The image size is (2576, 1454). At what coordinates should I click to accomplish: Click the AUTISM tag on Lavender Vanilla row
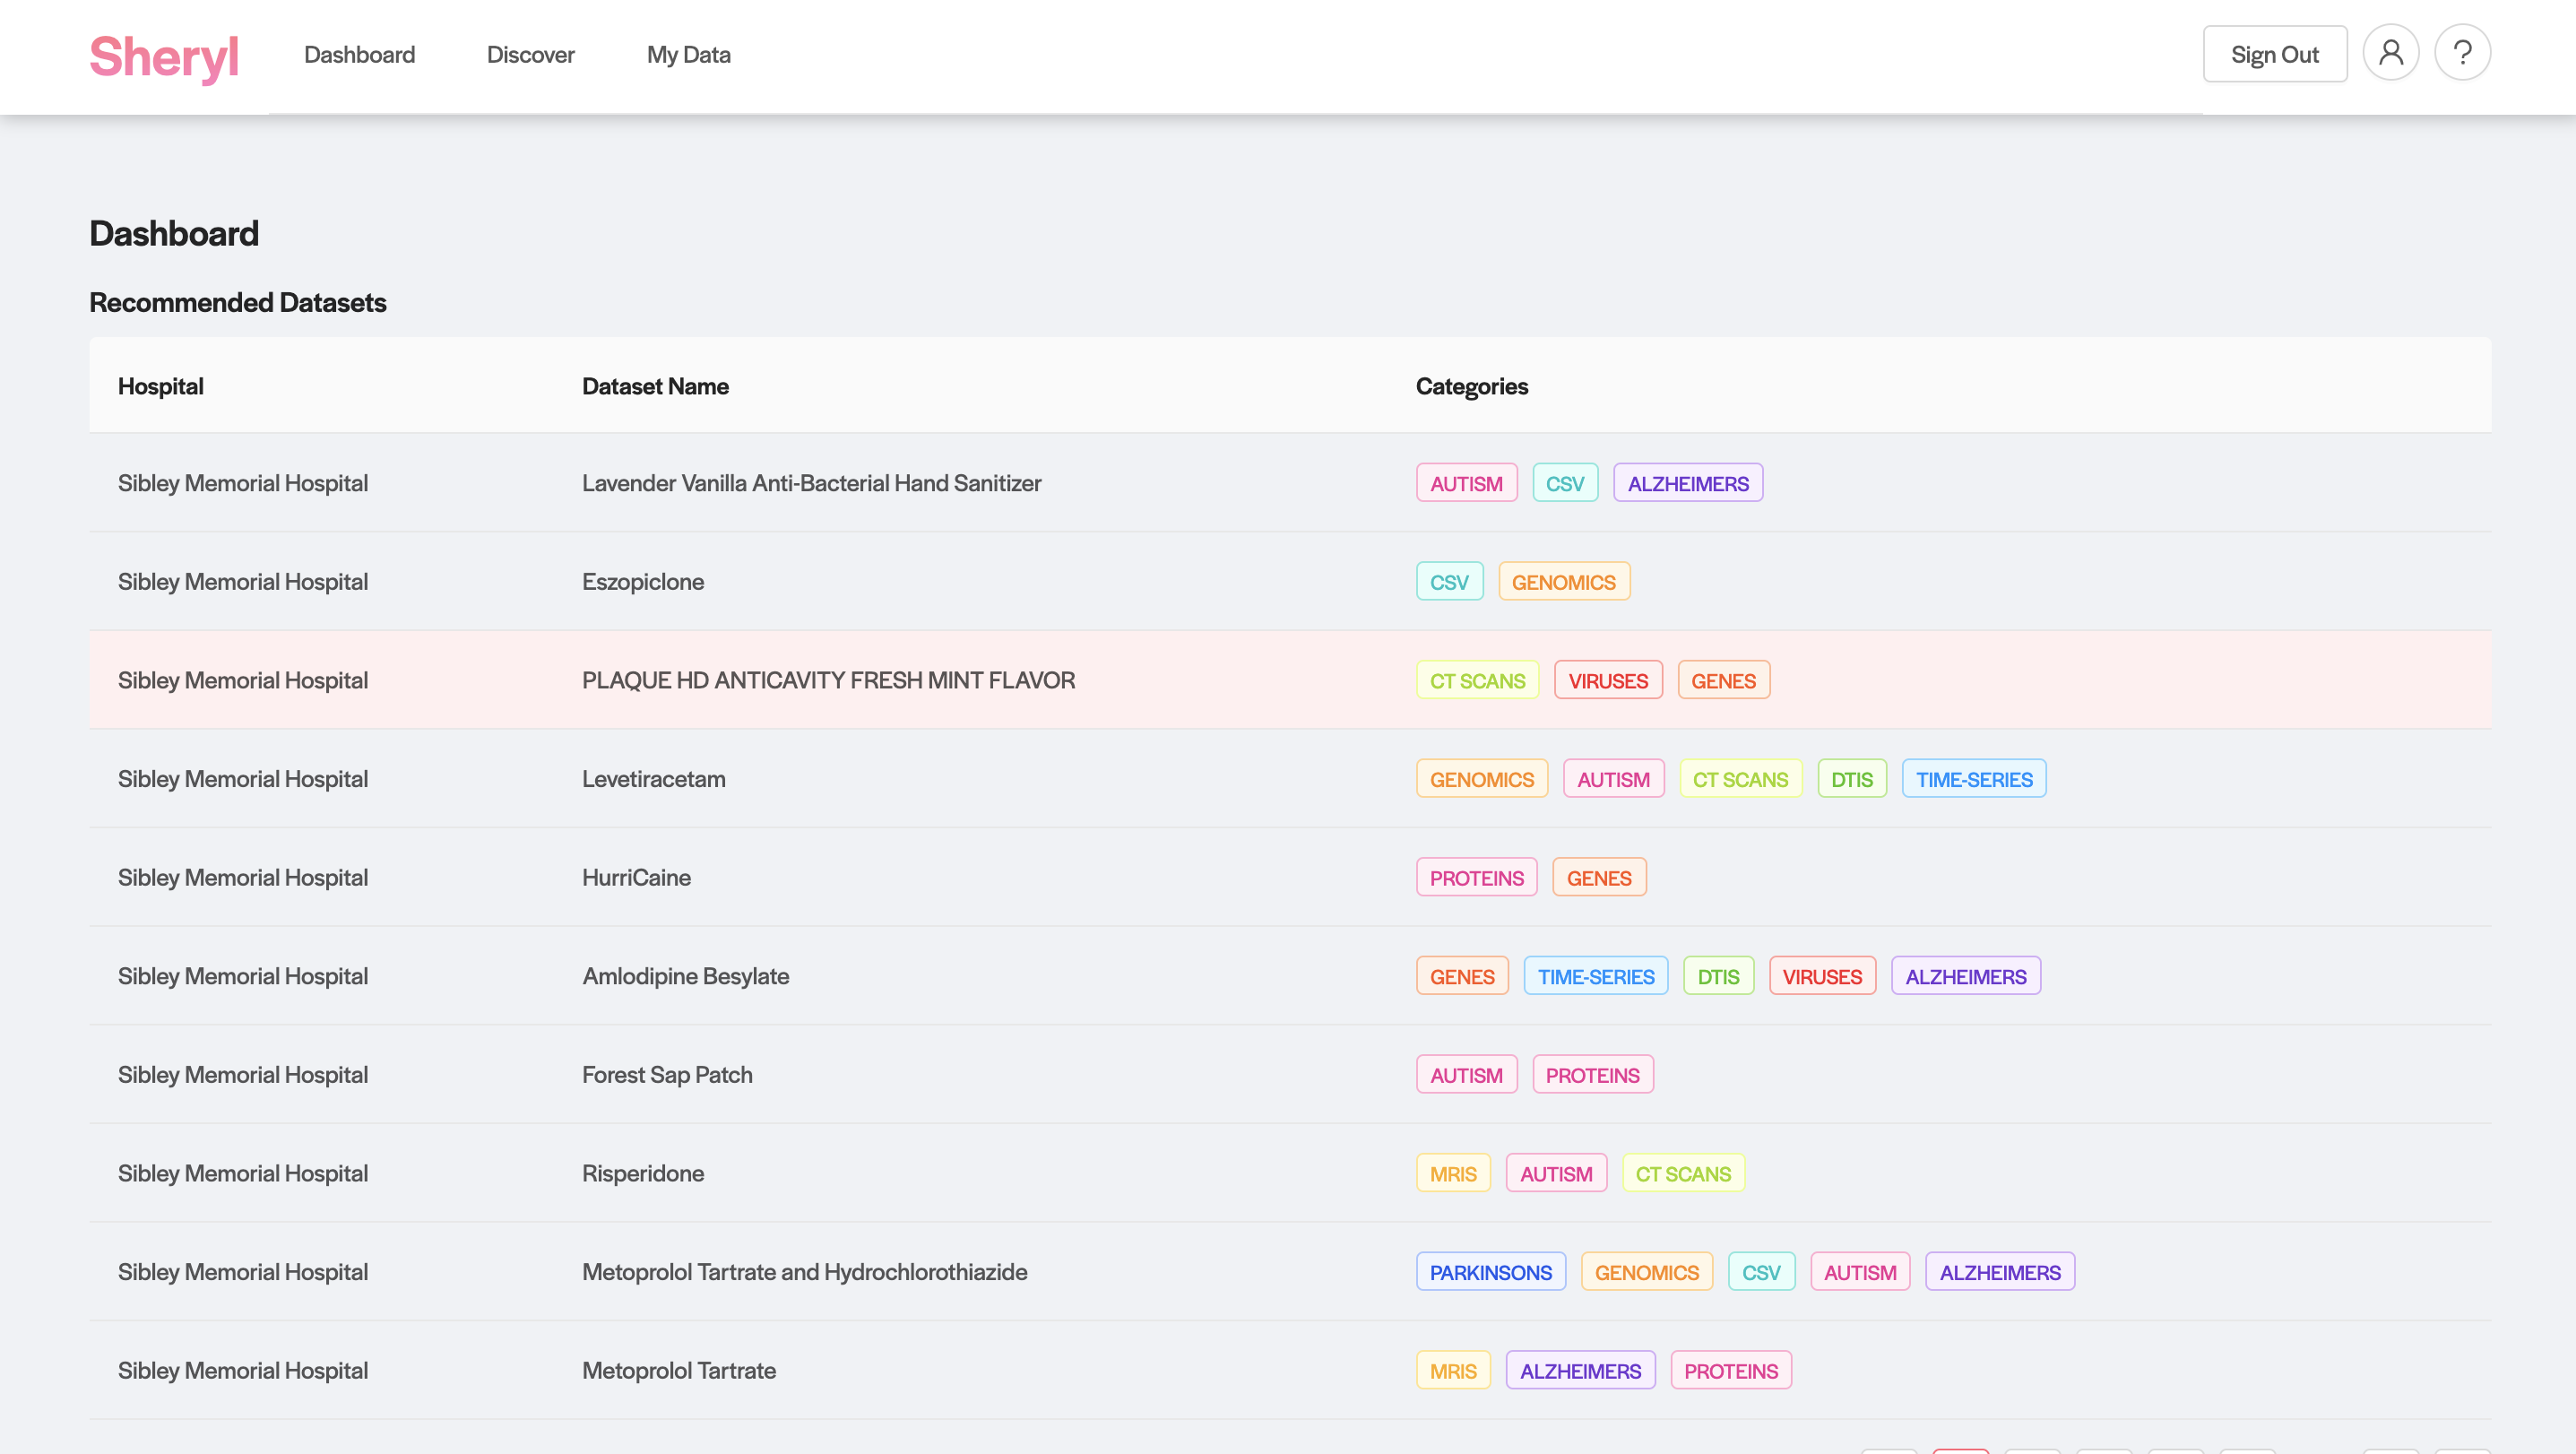[x=1465, y=483]
